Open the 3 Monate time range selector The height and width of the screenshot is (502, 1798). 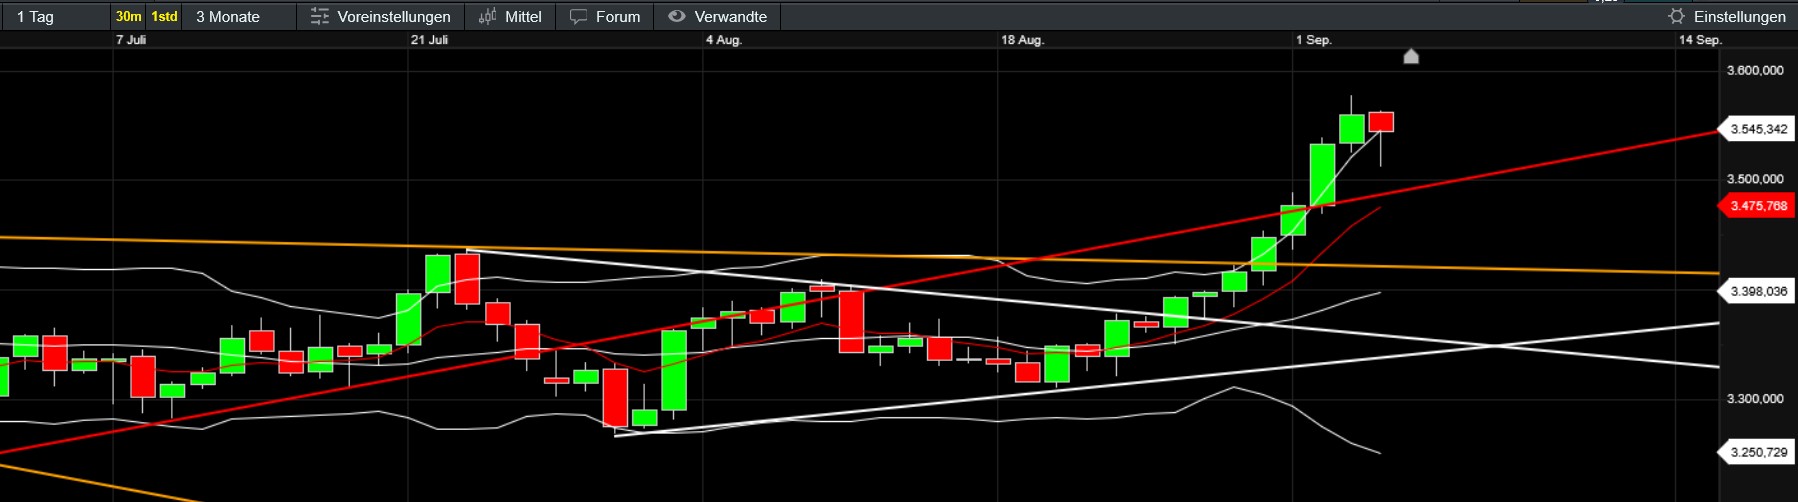pyautogui.click(x=240, y=17)
